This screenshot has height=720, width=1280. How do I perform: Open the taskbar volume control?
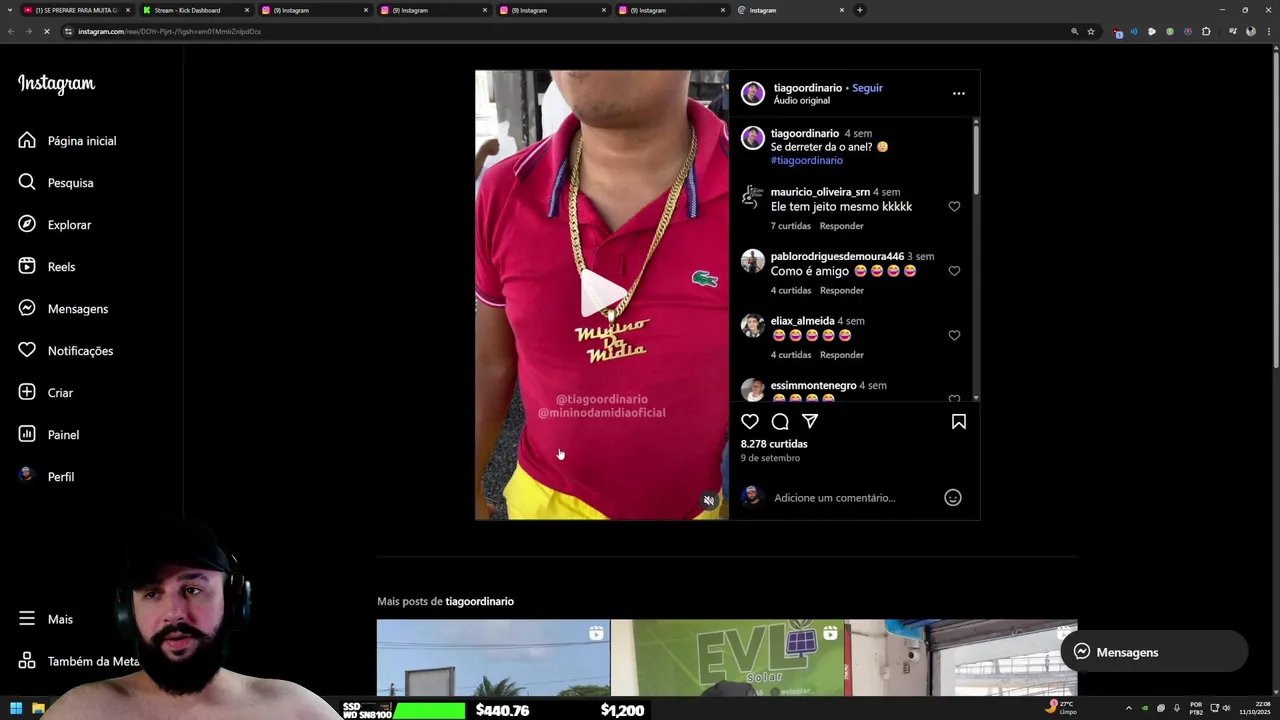[1227, 708]
